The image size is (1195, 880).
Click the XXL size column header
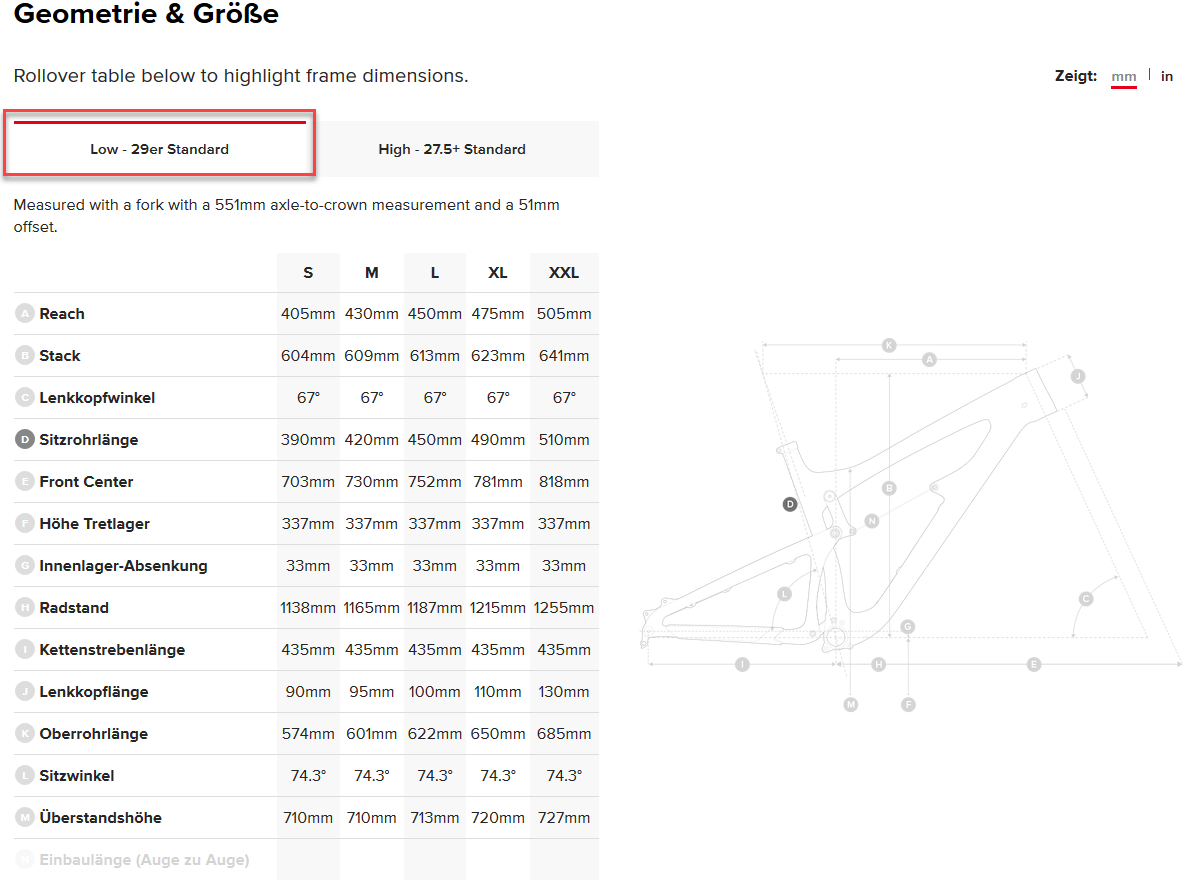click(564, 273)
